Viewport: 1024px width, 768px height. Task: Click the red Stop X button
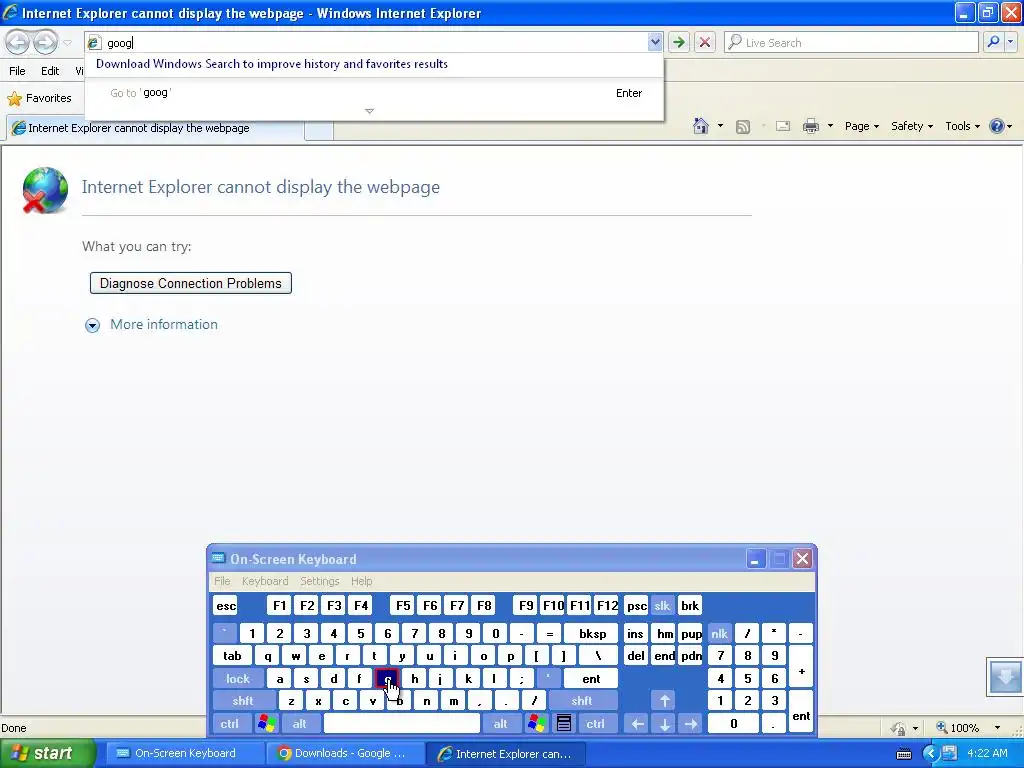pos(705,42)
